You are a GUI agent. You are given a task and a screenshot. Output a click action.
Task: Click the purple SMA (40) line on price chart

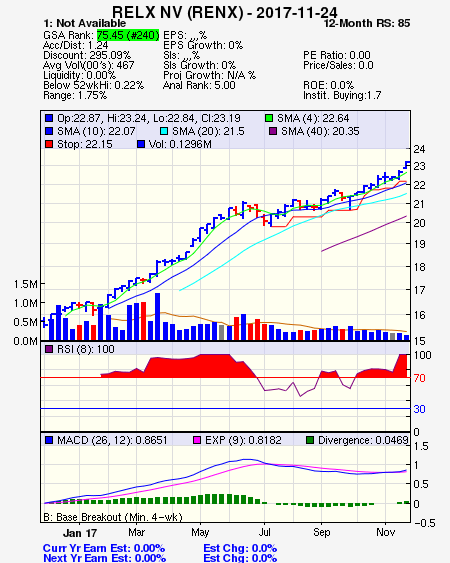364,234
